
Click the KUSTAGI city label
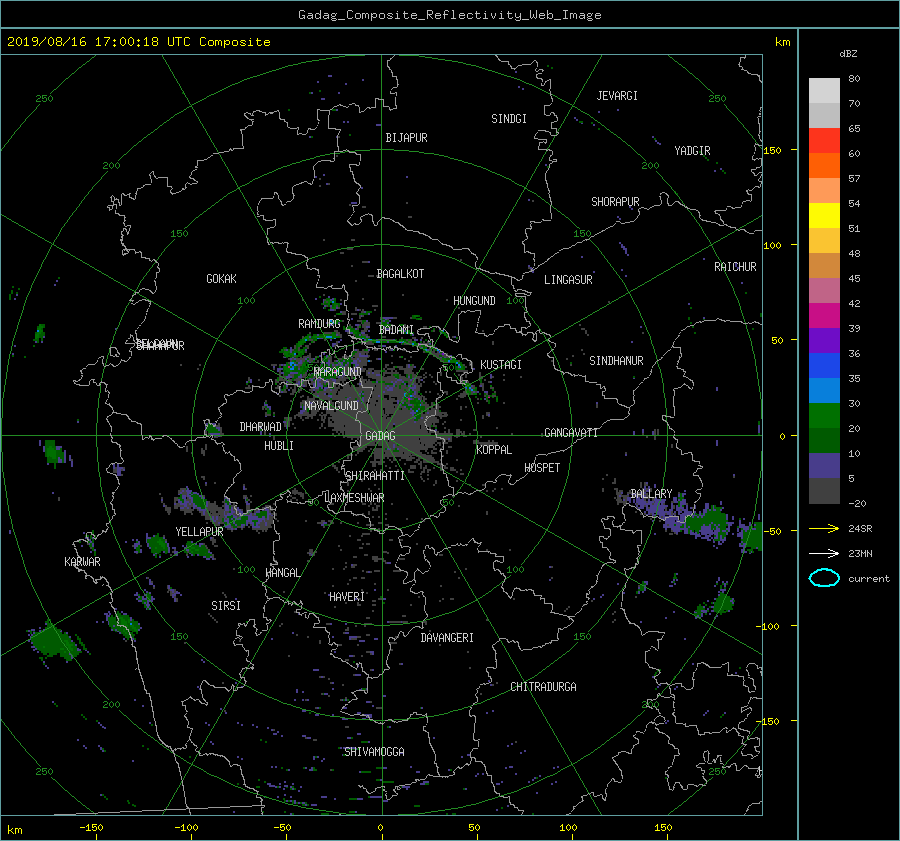coord(501,365)
